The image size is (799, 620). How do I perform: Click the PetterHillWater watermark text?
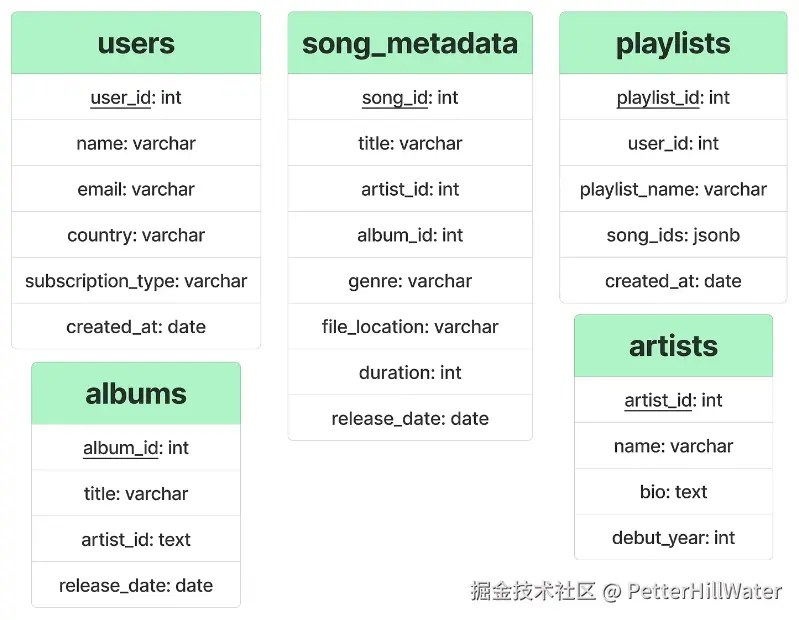[x=704, y=591]
